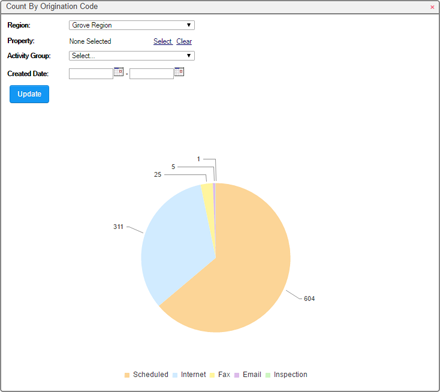The width and height of the screenshot is (440, 392).
Task: Toggle the Scheduled legend item
Action: pos(146,375)
